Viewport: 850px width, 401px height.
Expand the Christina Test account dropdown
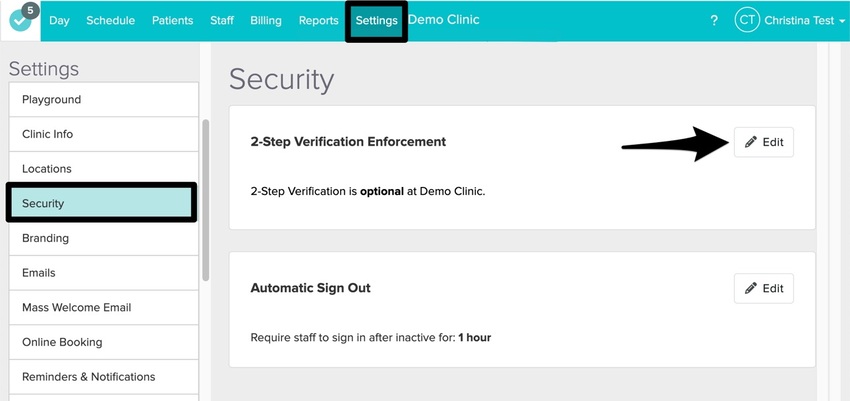[x=805, y=20]
